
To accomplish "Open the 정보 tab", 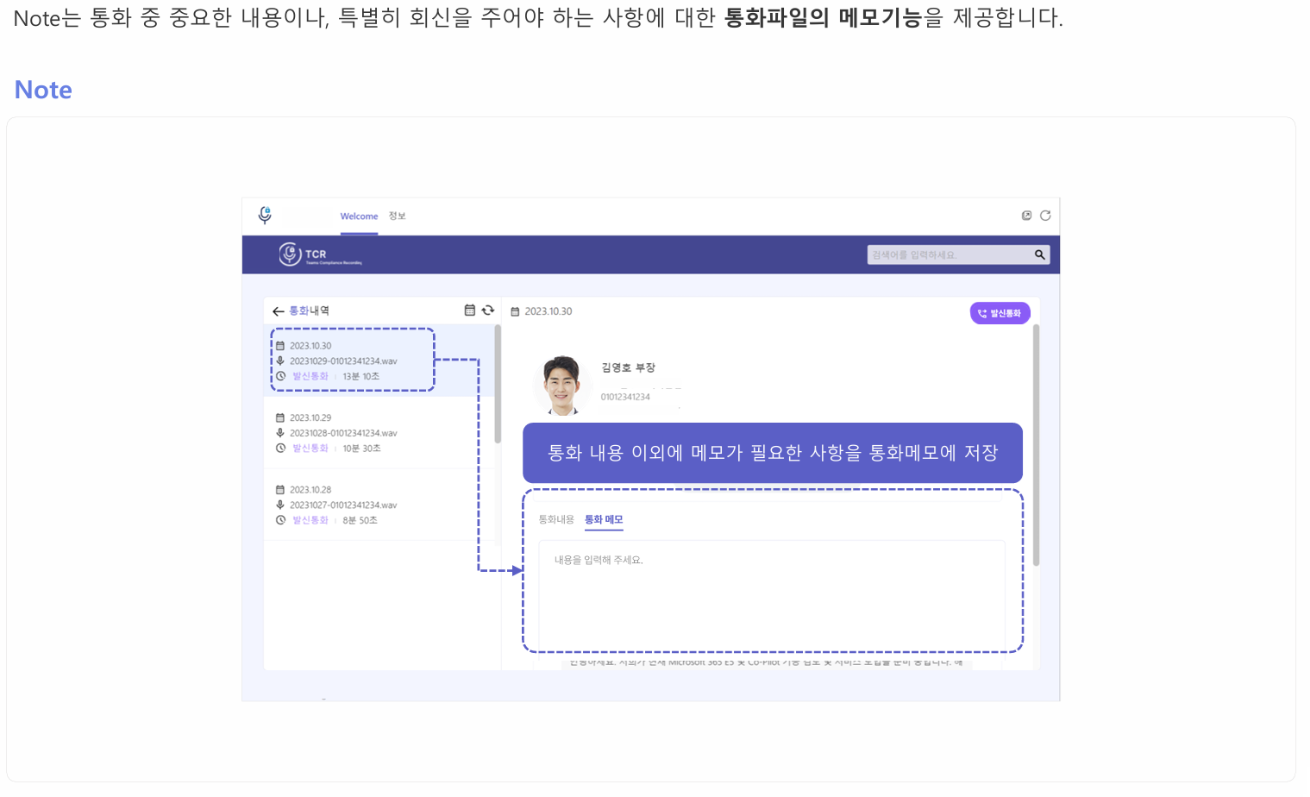I will [x=397, y=216].
